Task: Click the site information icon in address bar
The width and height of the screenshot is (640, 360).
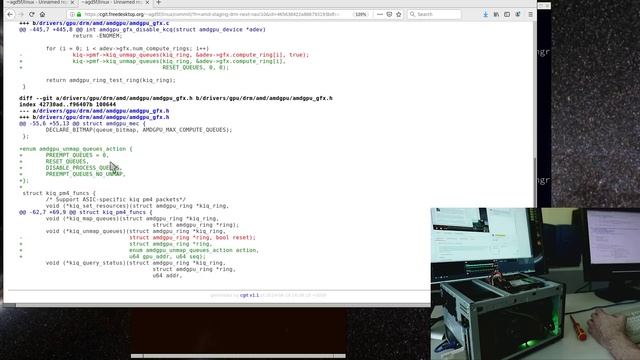Action: 72,14
